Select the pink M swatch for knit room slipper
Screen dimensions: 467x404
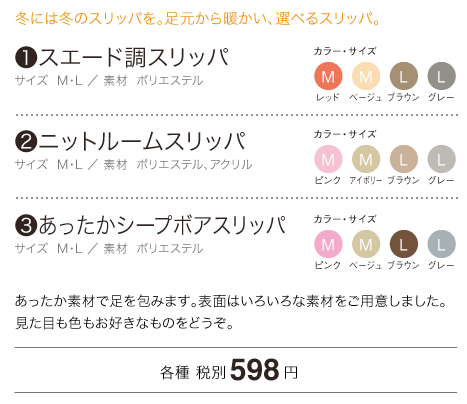pyautogui.click(x=328, y=159)
